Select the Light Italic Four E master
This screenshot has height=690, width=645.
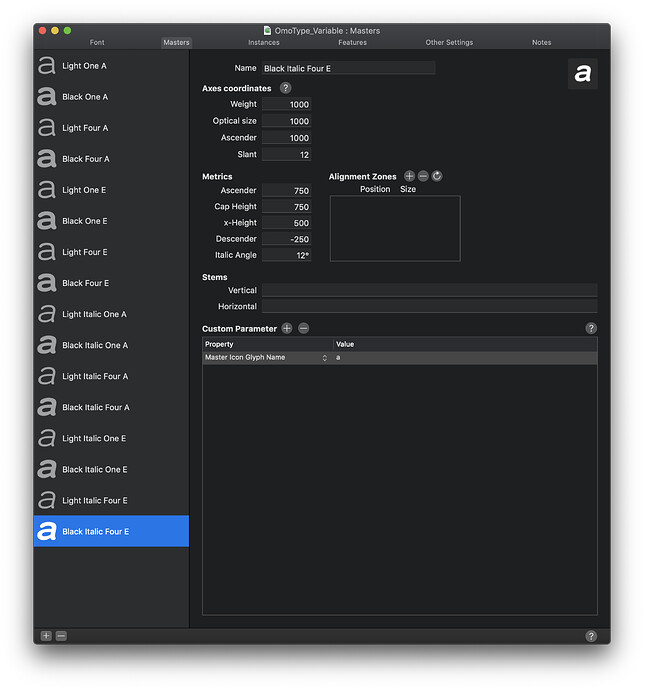click(x=111, y=500)
